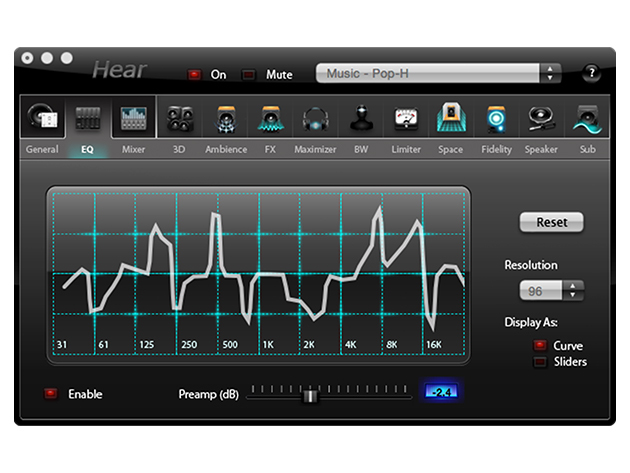Open help with the question mark button
The image size is (630, 473).
pos(591,73)
